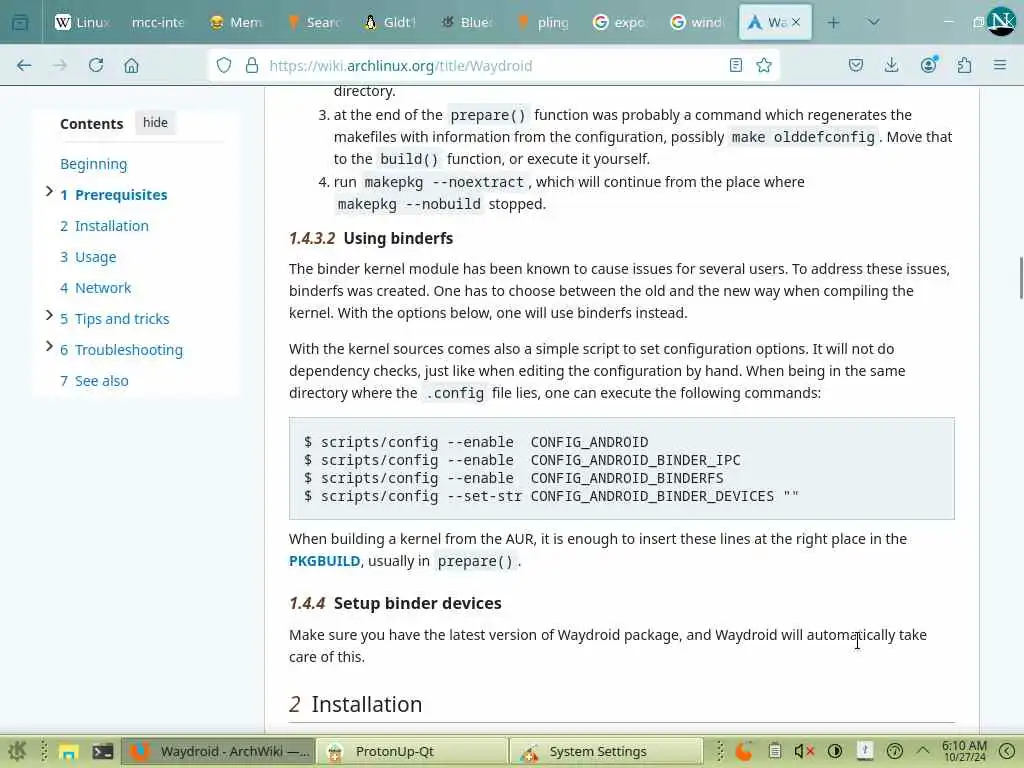1024x768 pixels.
Task: Open the KDE application launcher
Action: pyautogui.click(x=17, y=751)
